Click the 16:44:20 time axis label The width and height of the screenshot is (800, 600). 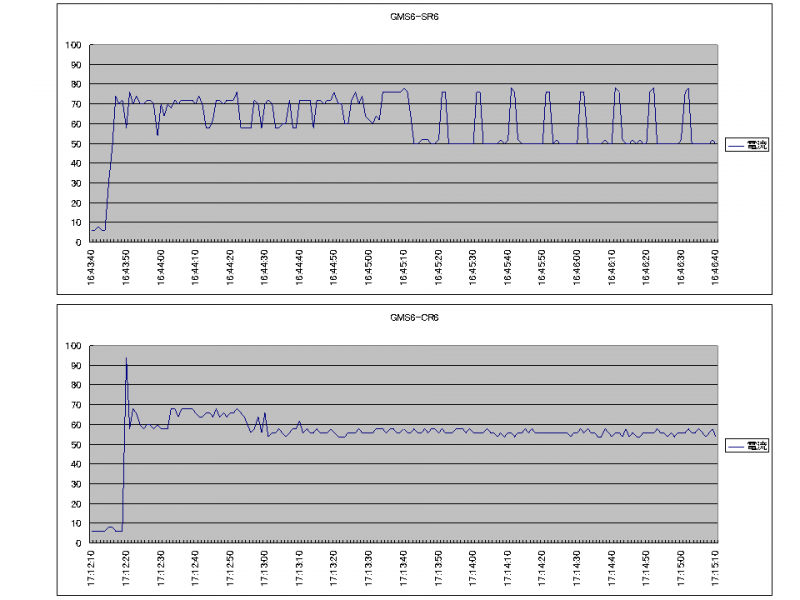tap(232, 268)
